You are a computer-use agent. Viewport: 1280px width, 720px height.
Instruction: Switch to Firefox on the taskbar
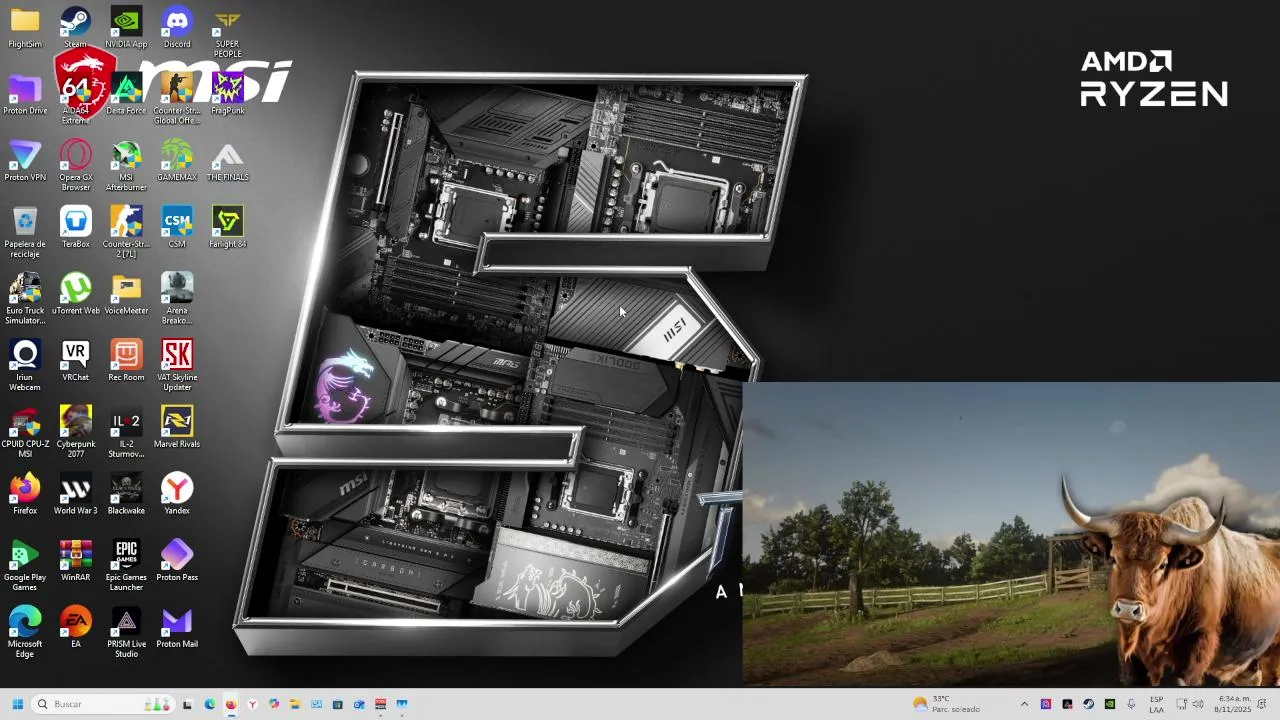click(x=231, y=704)
